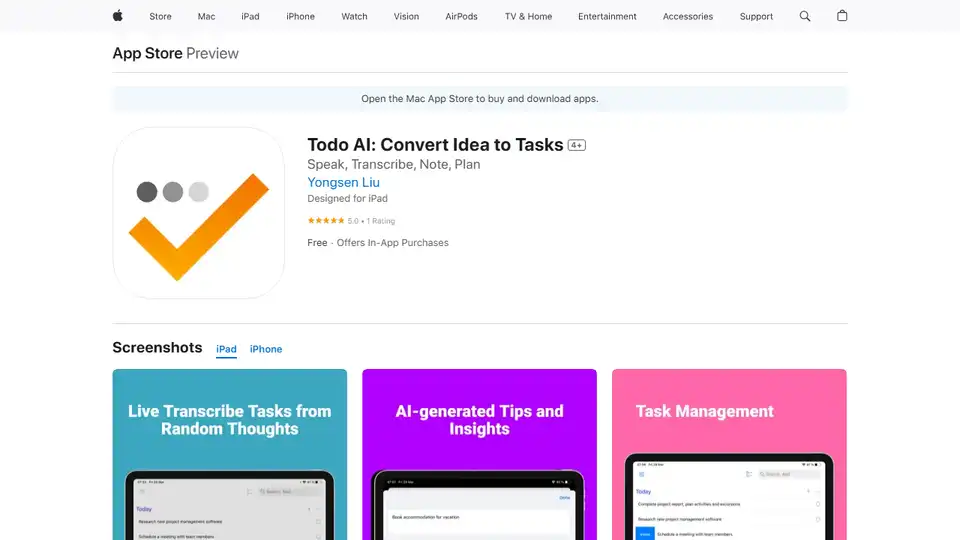The height and width of the screenshot is (540, 960).
Task: Click the Designed for iPad text
Action: tap(347, 198)
